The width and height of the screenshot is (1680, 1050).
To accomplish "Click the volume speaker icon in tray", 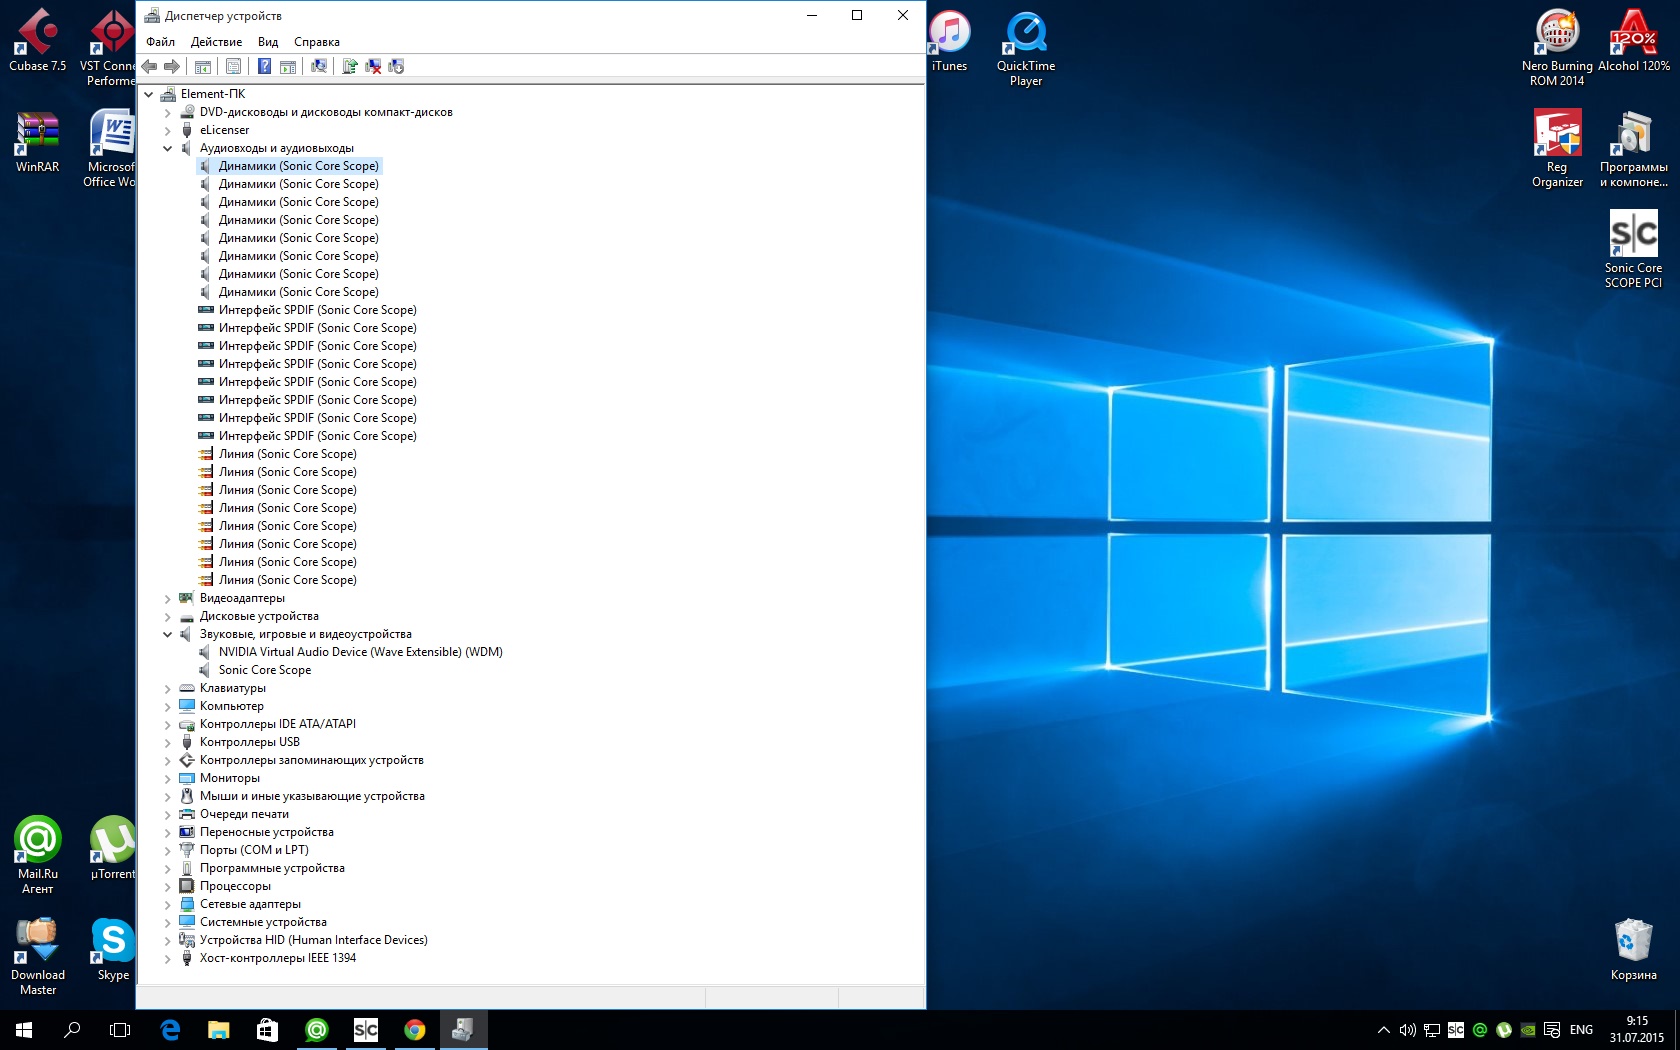I will 1407,1029.
